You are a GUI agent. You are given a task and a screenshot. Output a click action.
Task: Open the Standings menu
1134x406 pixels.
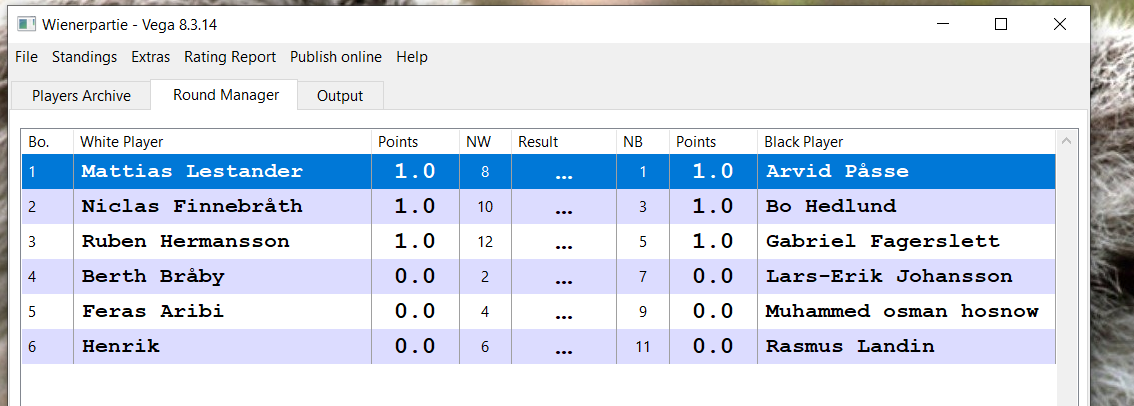[x=84, y=57]
